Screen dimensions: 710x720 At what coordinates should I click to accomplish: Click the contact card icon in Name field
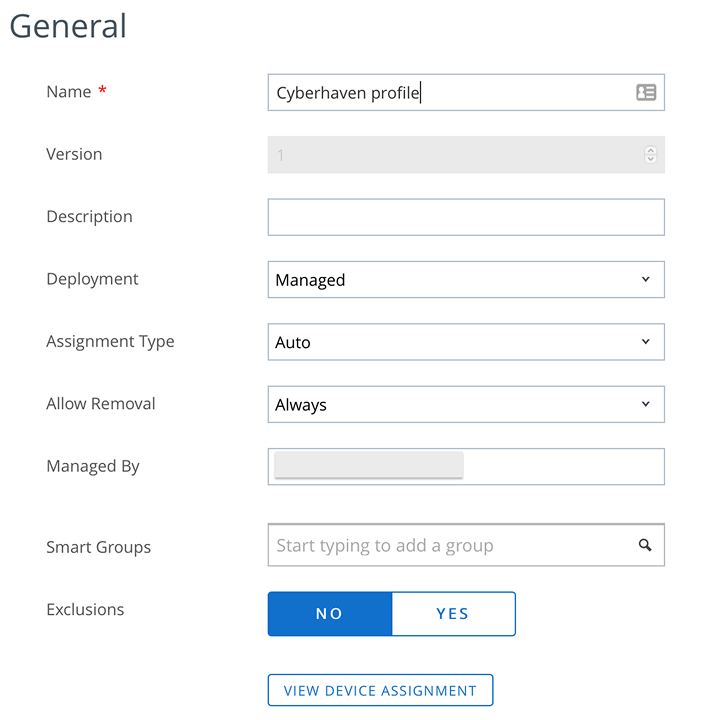(x=646, y=93)
